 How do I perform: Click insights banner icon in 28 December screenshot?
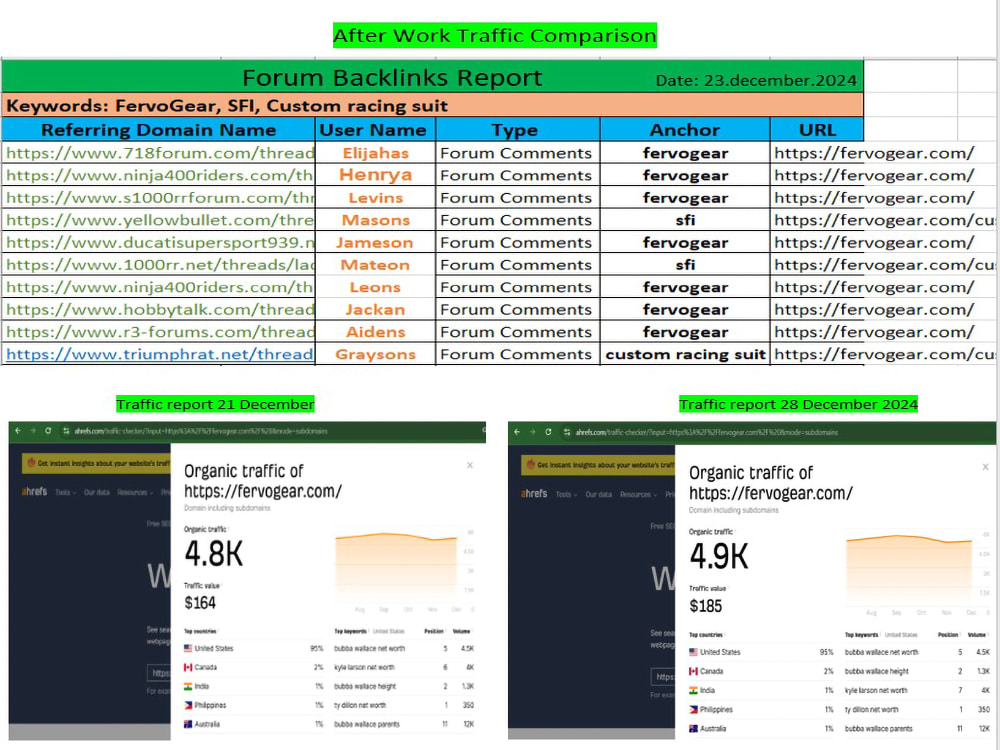531,465
